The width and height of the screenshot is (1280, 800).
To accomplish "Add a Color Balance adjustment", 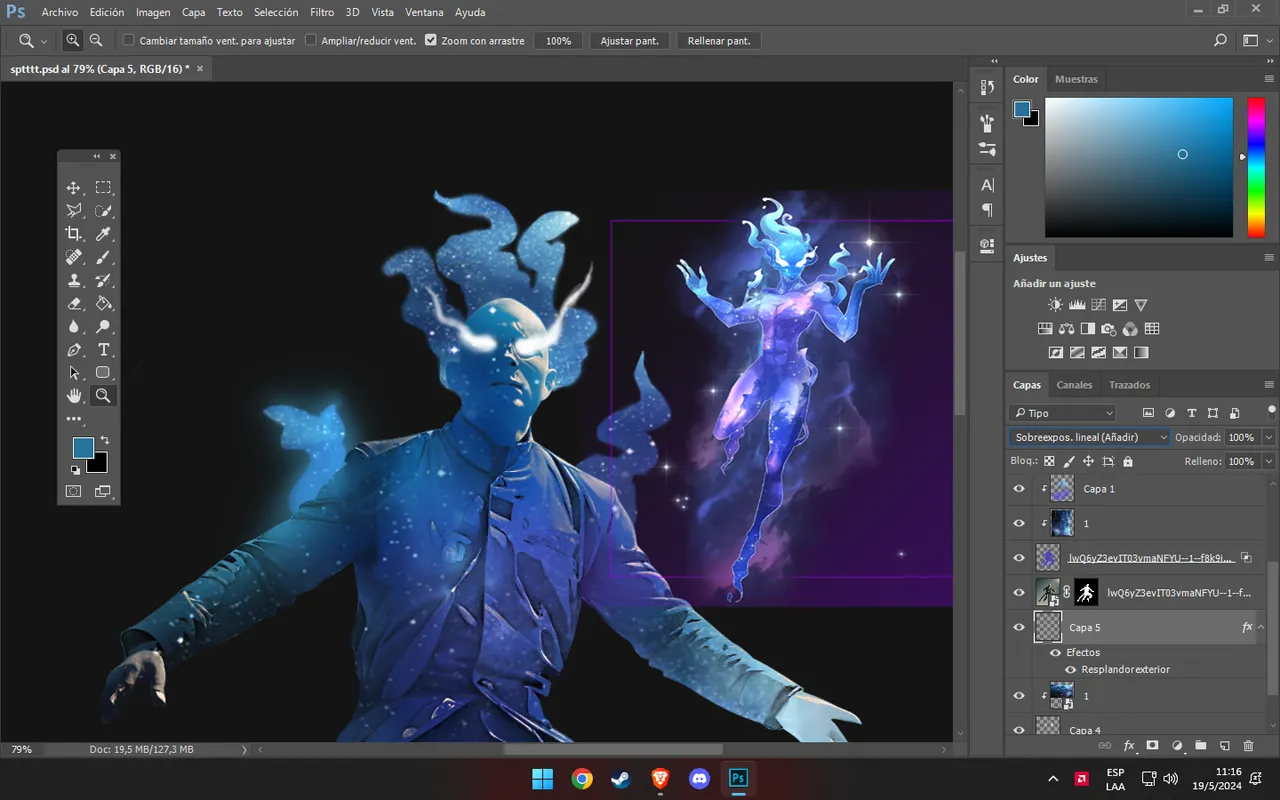I will coord(1066,328).
